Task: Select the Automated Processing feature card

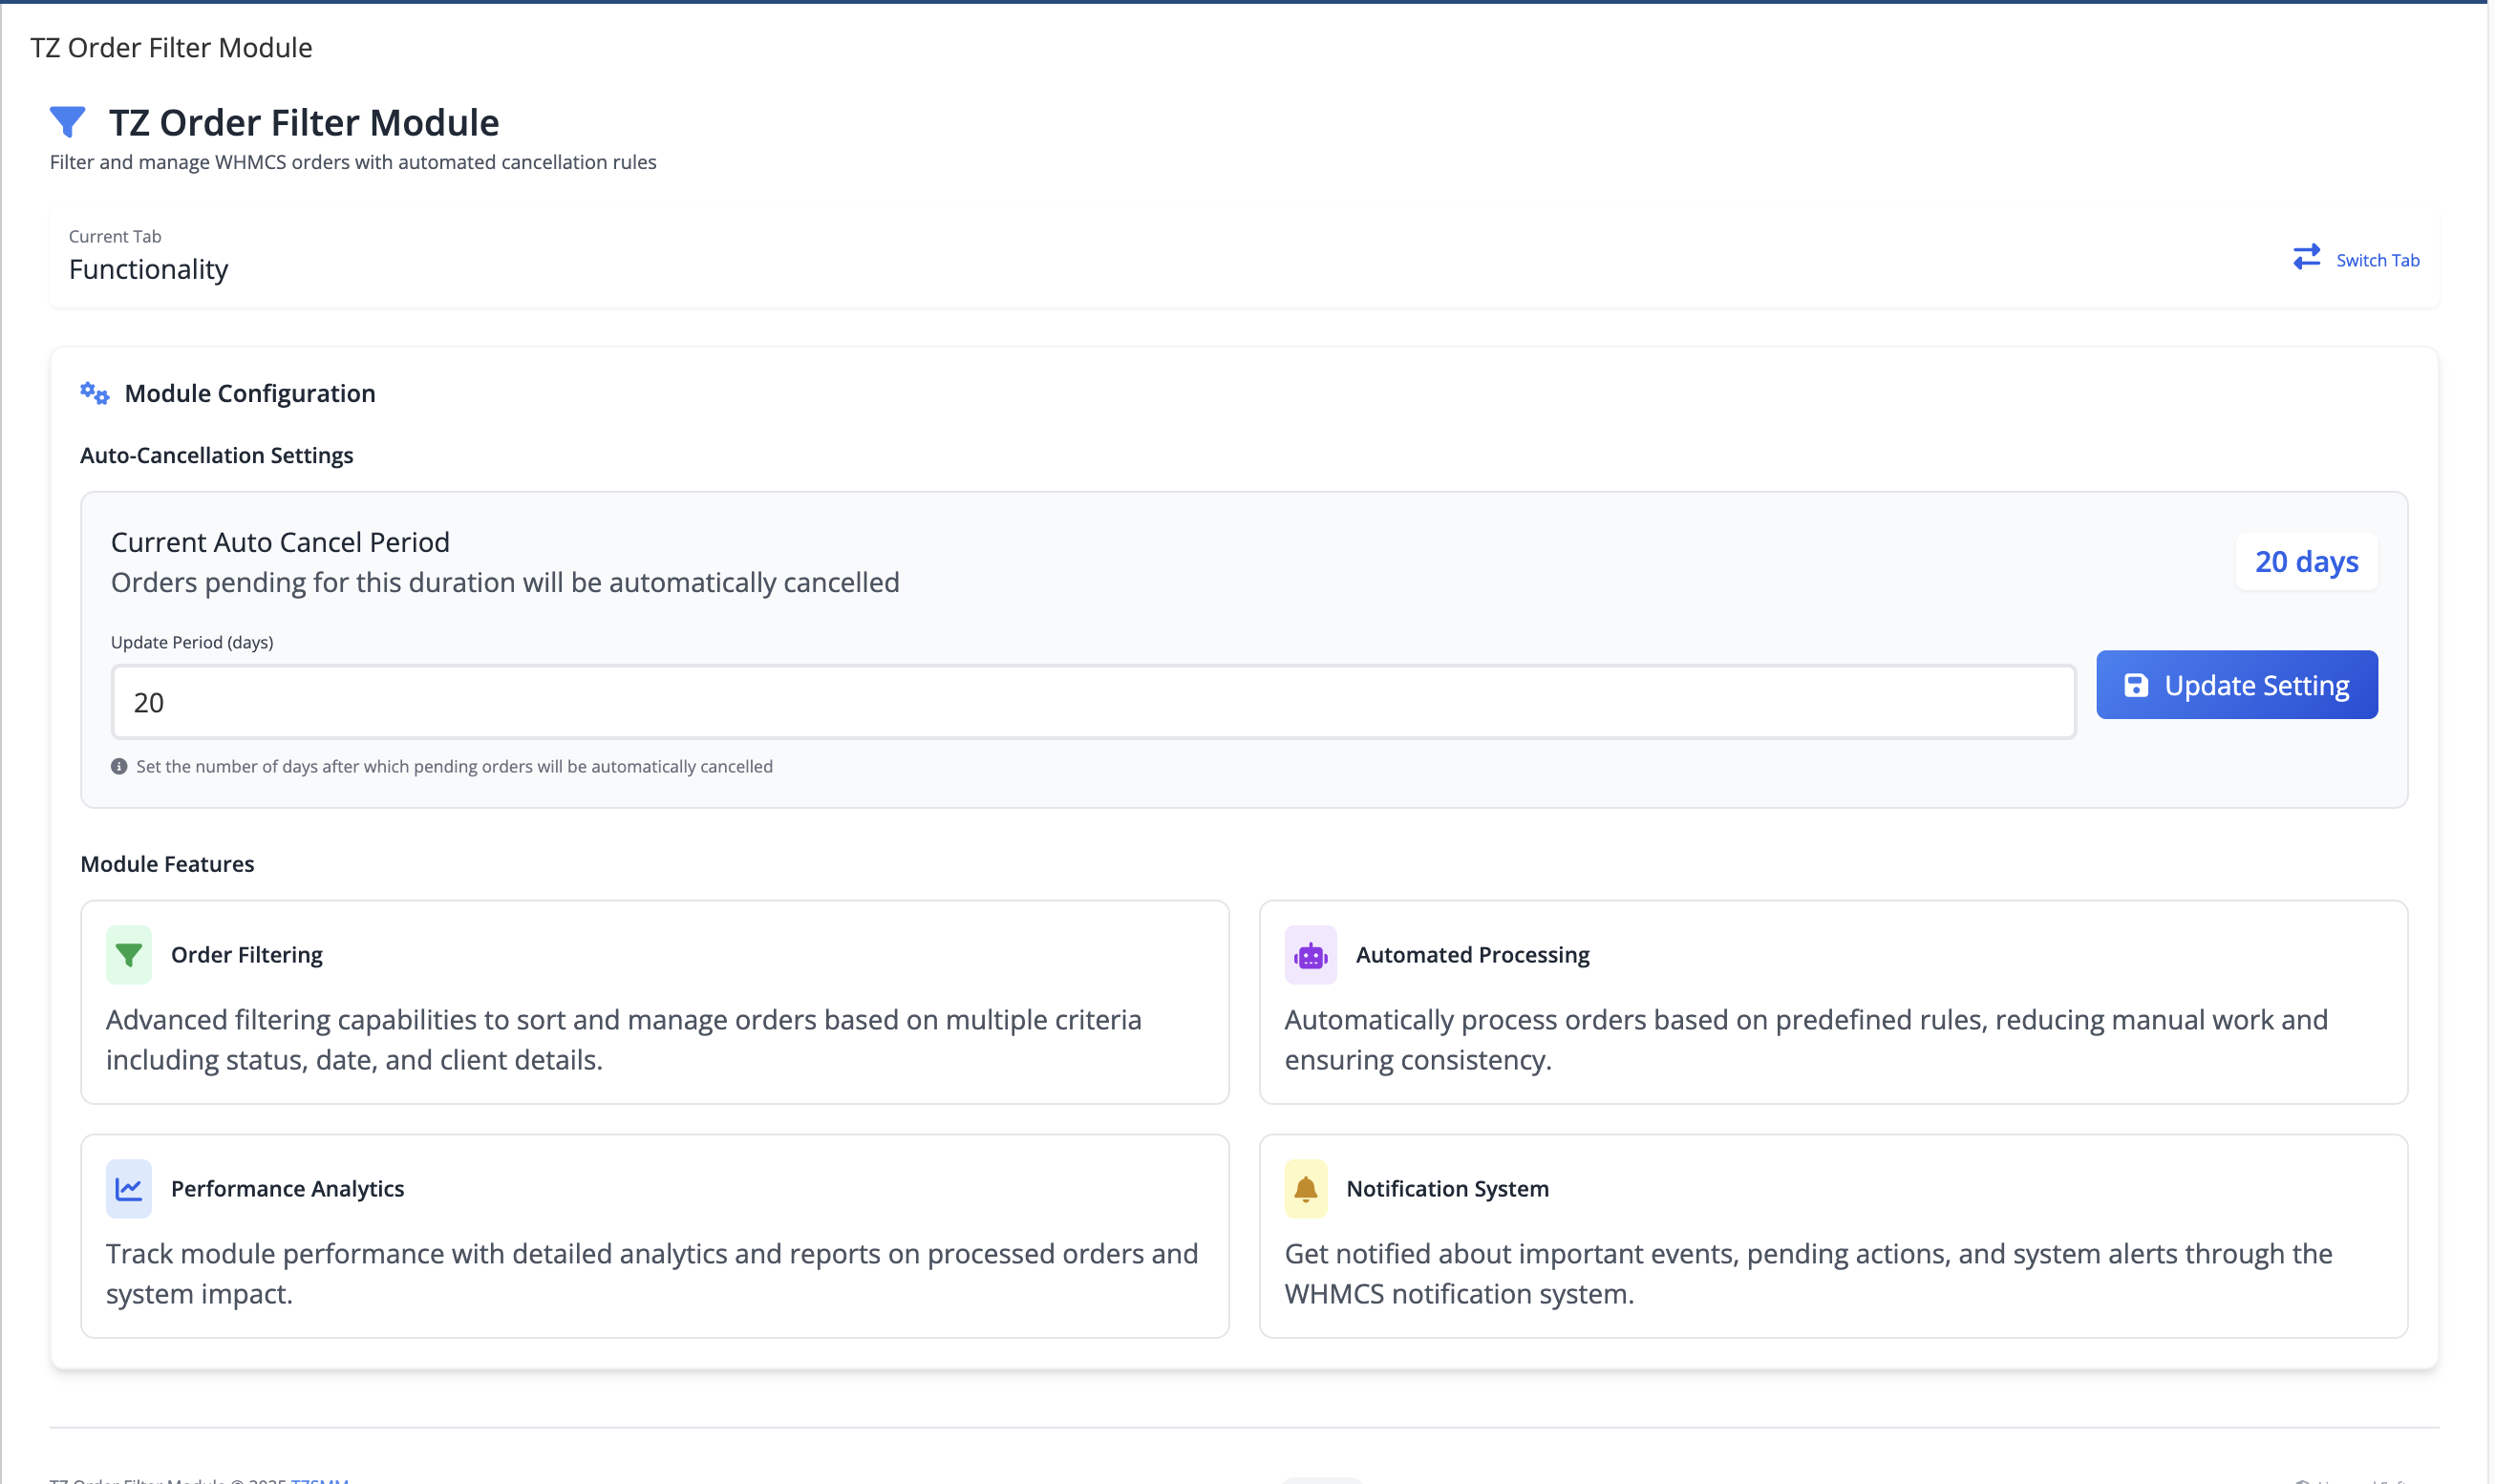Action: tap(1834, 1001)
